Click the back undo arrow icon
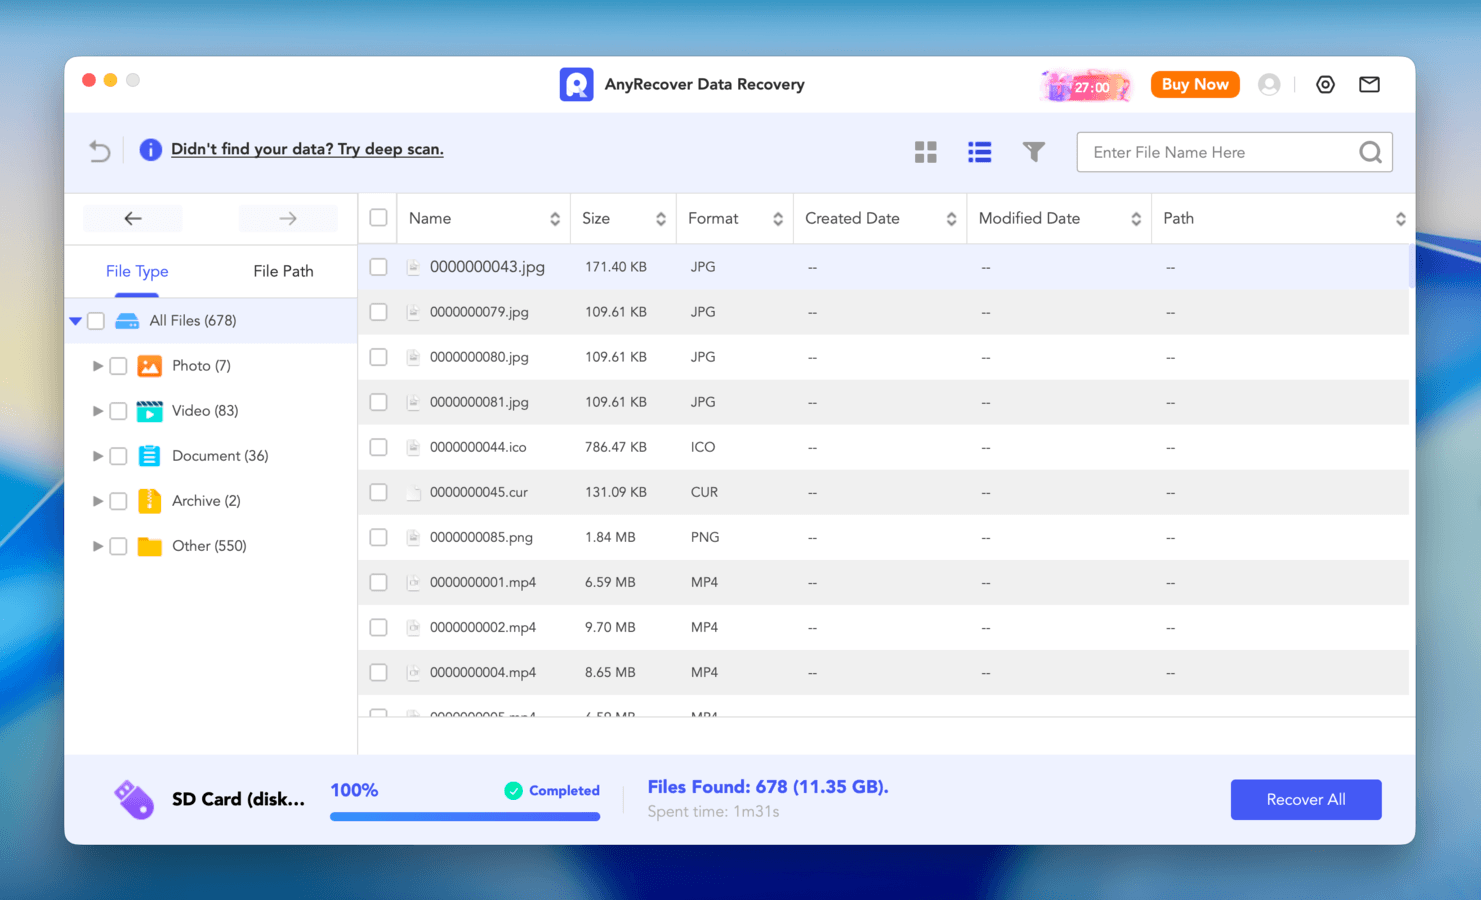 98,150
